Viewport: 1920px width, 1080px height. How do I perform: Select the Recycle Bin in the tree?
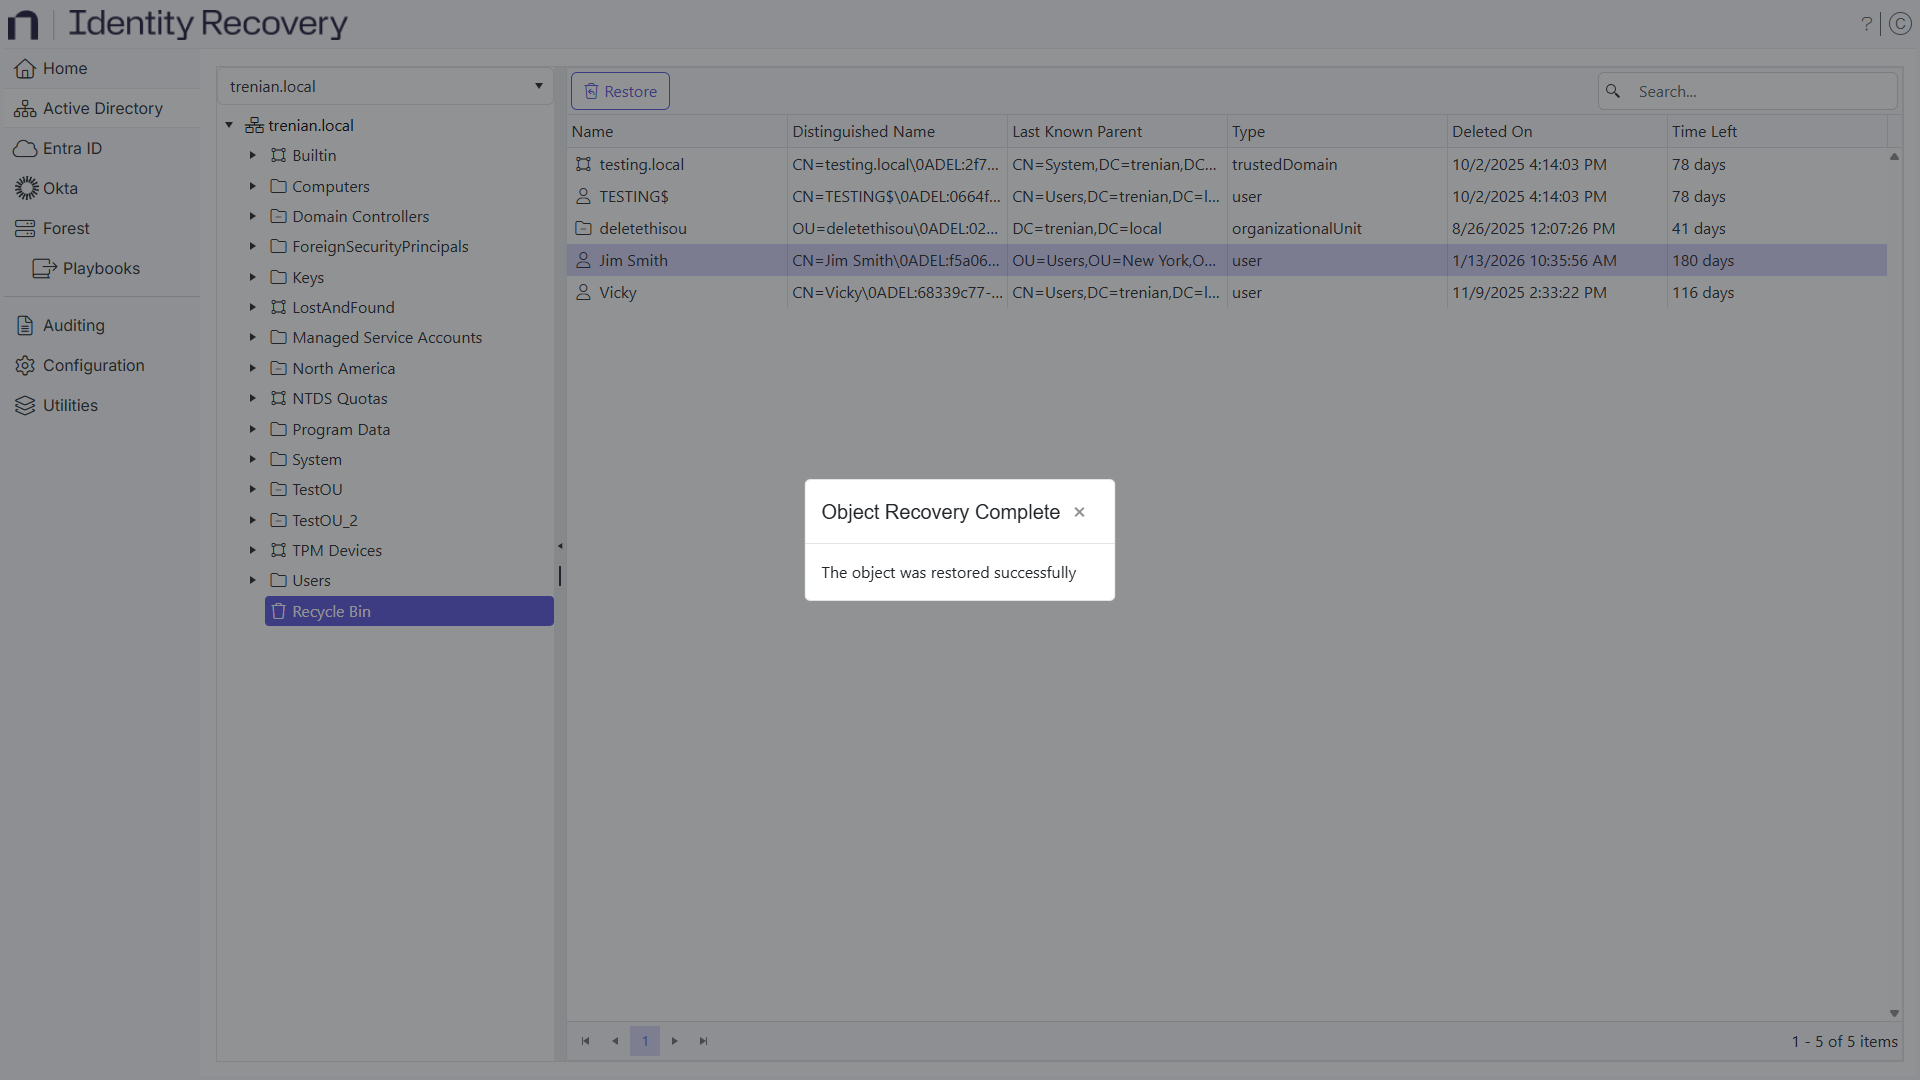point(330,611)
